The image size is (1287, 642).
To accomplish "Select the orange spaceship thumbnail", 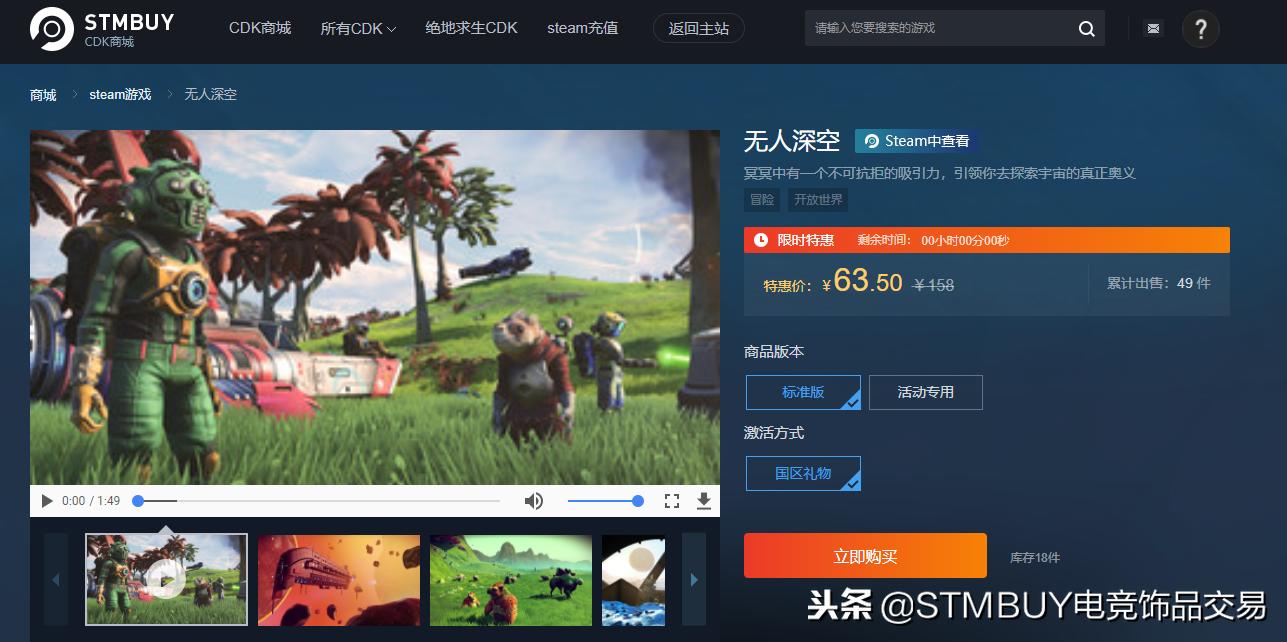I will pyautogui.click(x=338, y=580).
